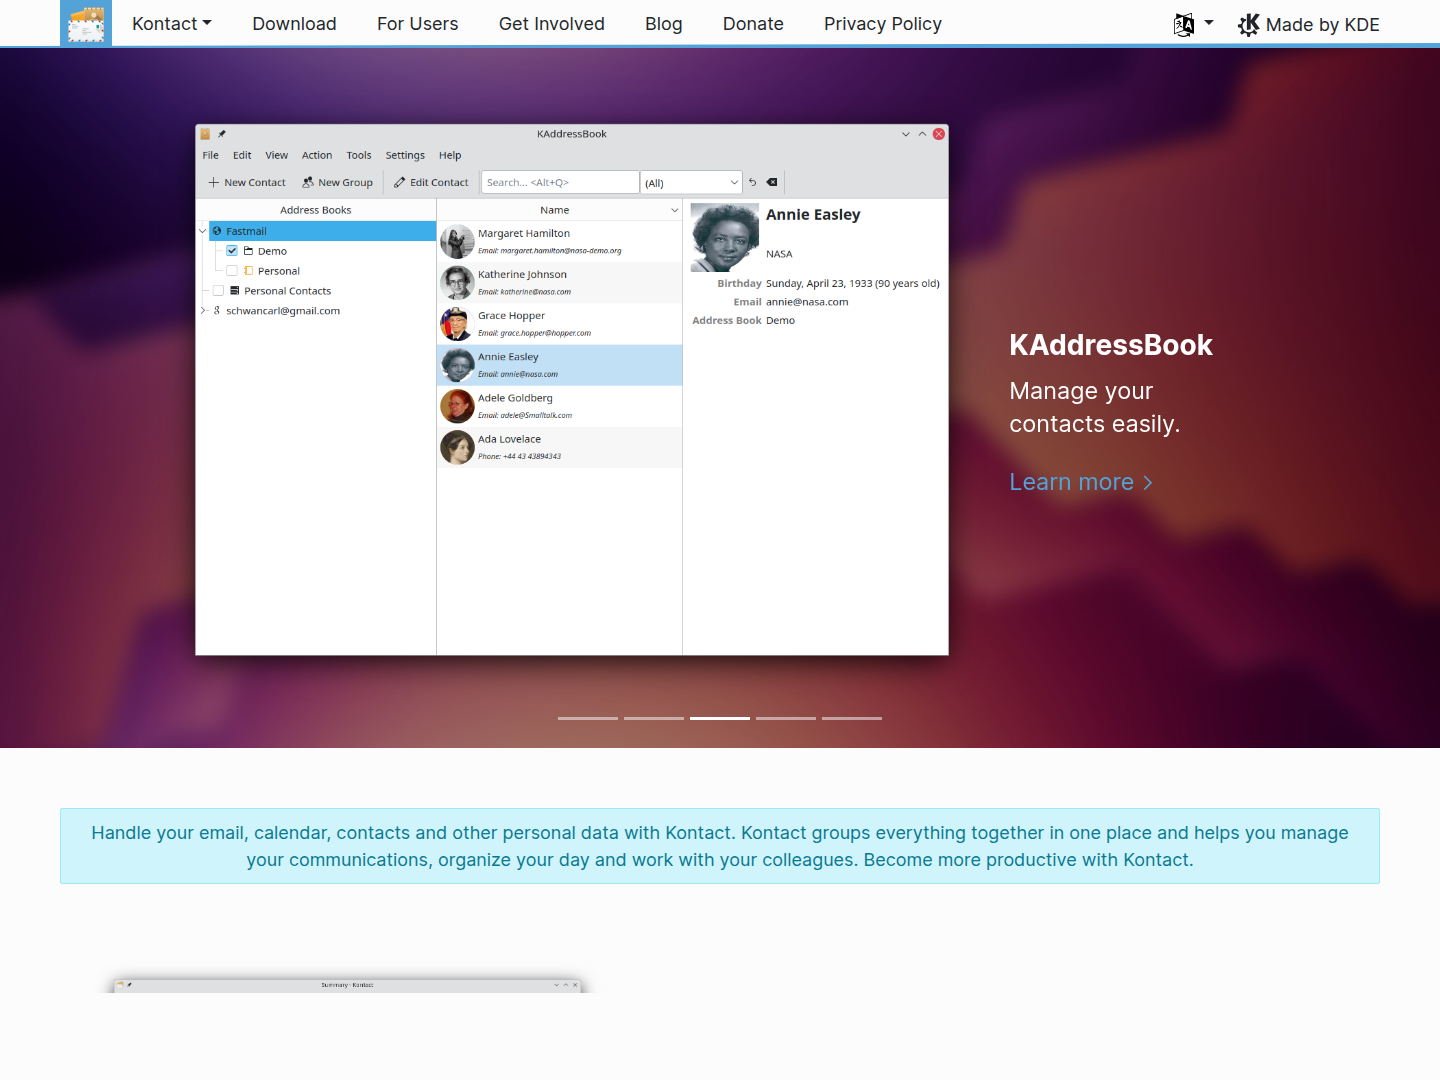Click the clear search backspace icon
1440x1080 pixels.
pos(772,182)
